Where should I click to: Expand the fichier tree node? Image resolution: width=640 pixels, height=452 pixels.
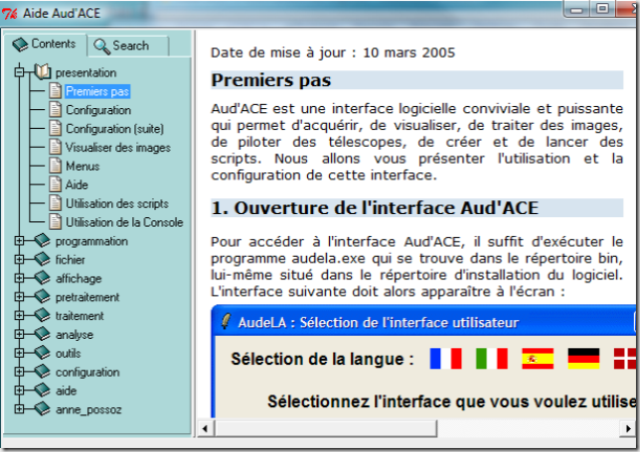[x=19, y=260]
